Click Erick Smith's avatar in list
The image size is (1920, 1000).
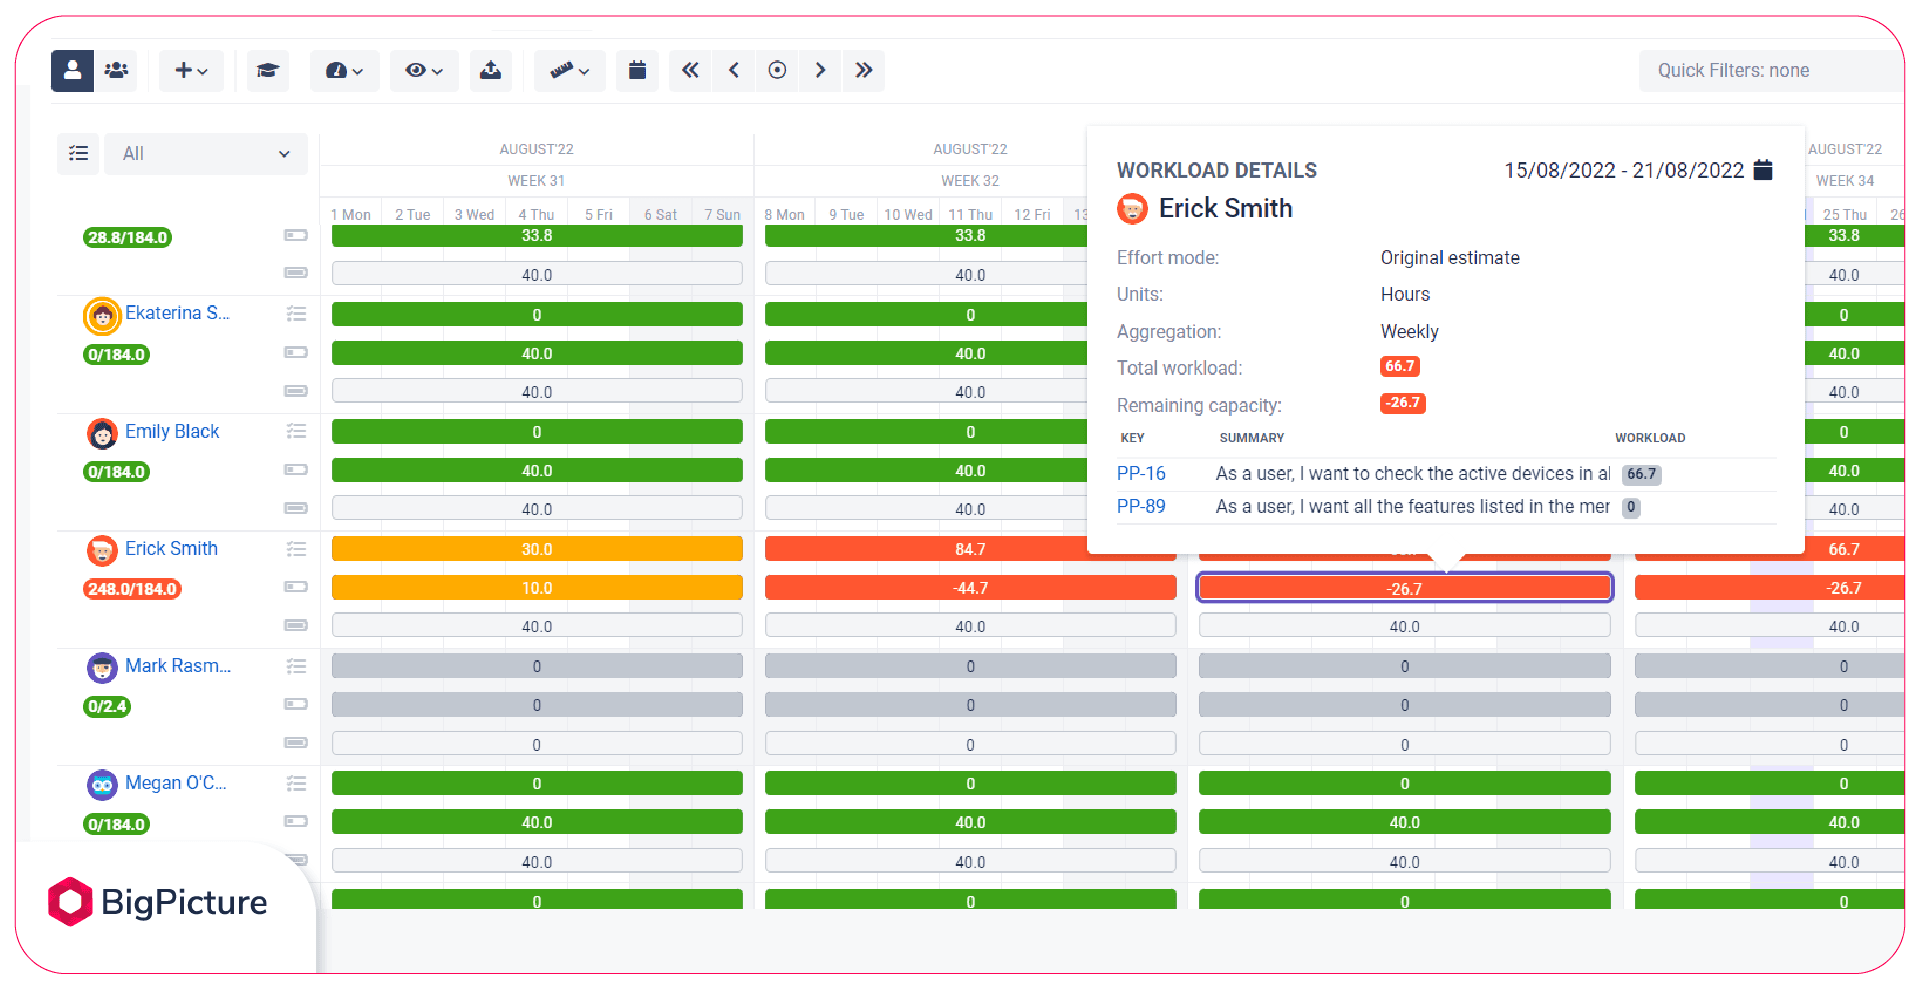tap(102, 551)
